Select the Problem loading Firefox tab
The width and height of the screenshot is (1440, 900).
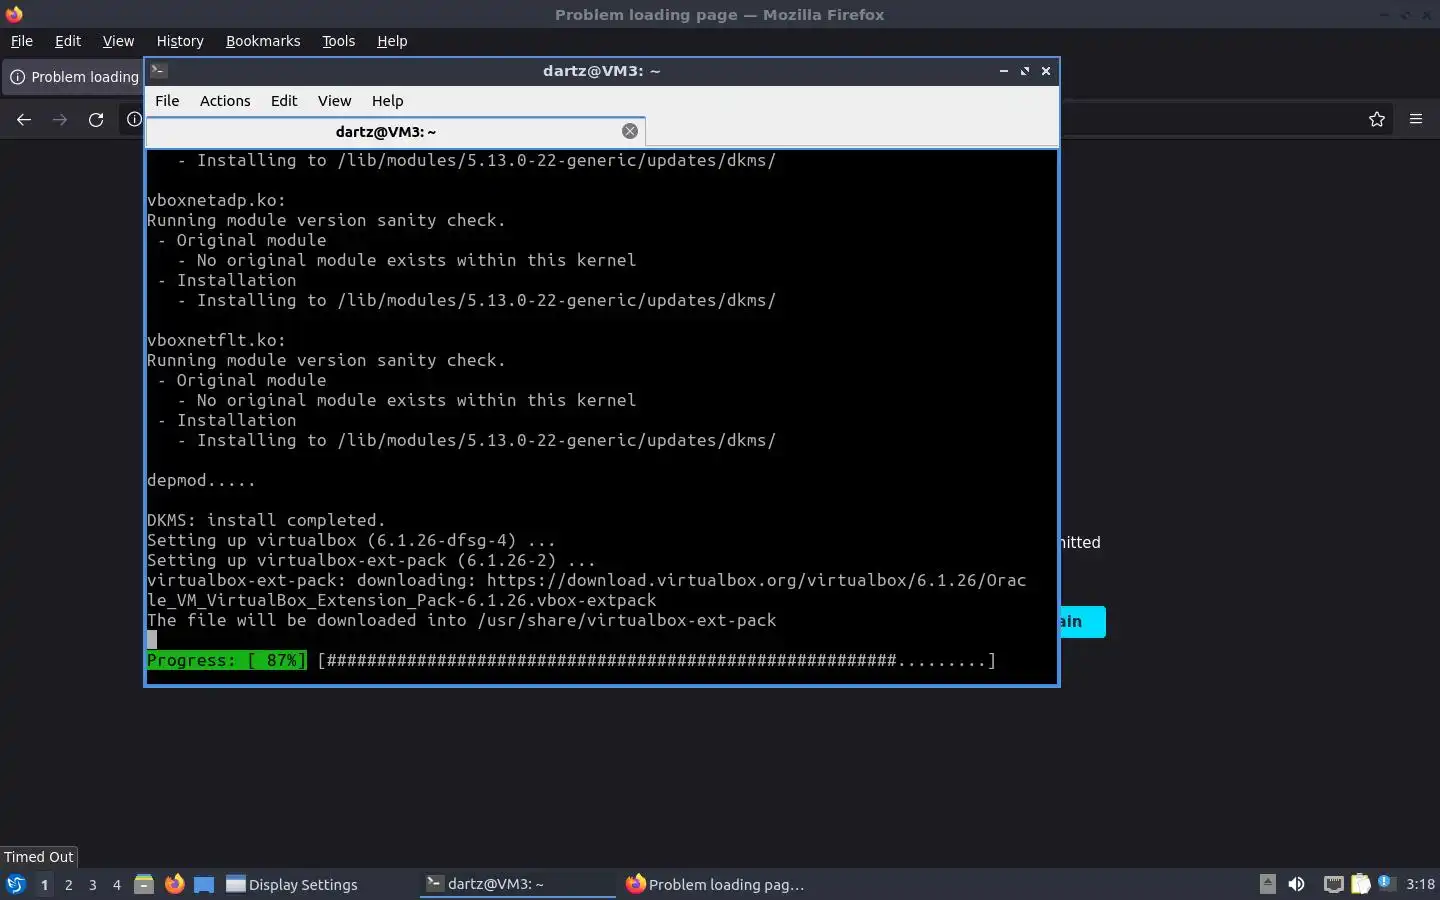click(x=74, y=77)
